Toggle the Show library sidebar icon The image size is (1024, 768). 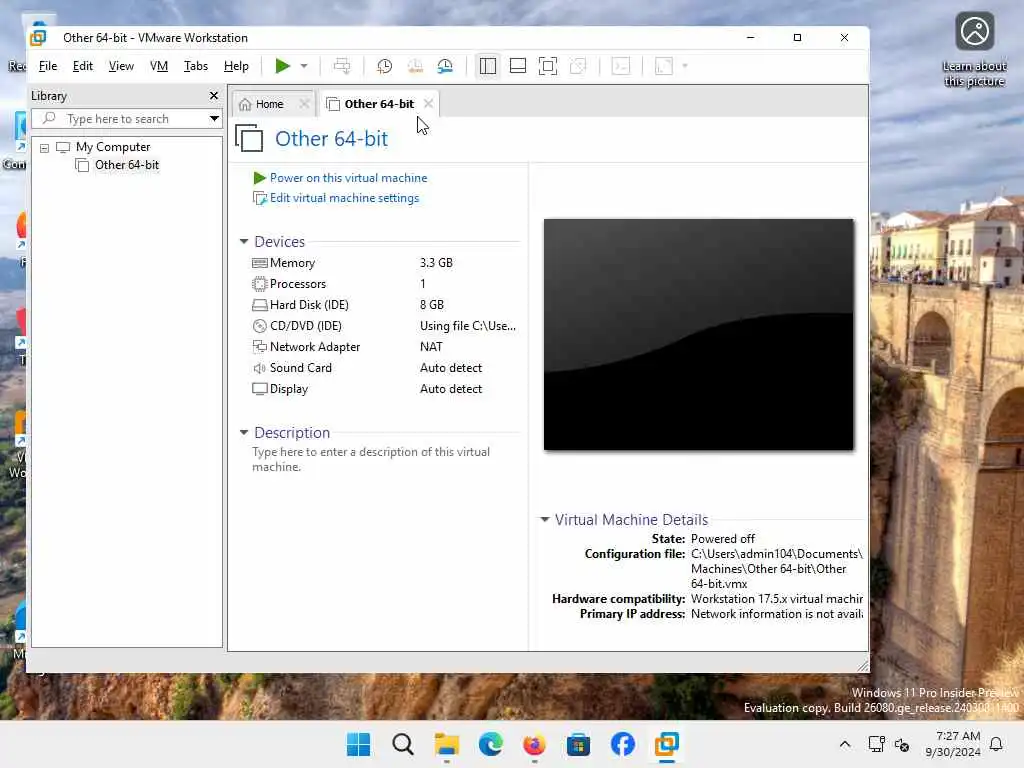tap(488, 66)
